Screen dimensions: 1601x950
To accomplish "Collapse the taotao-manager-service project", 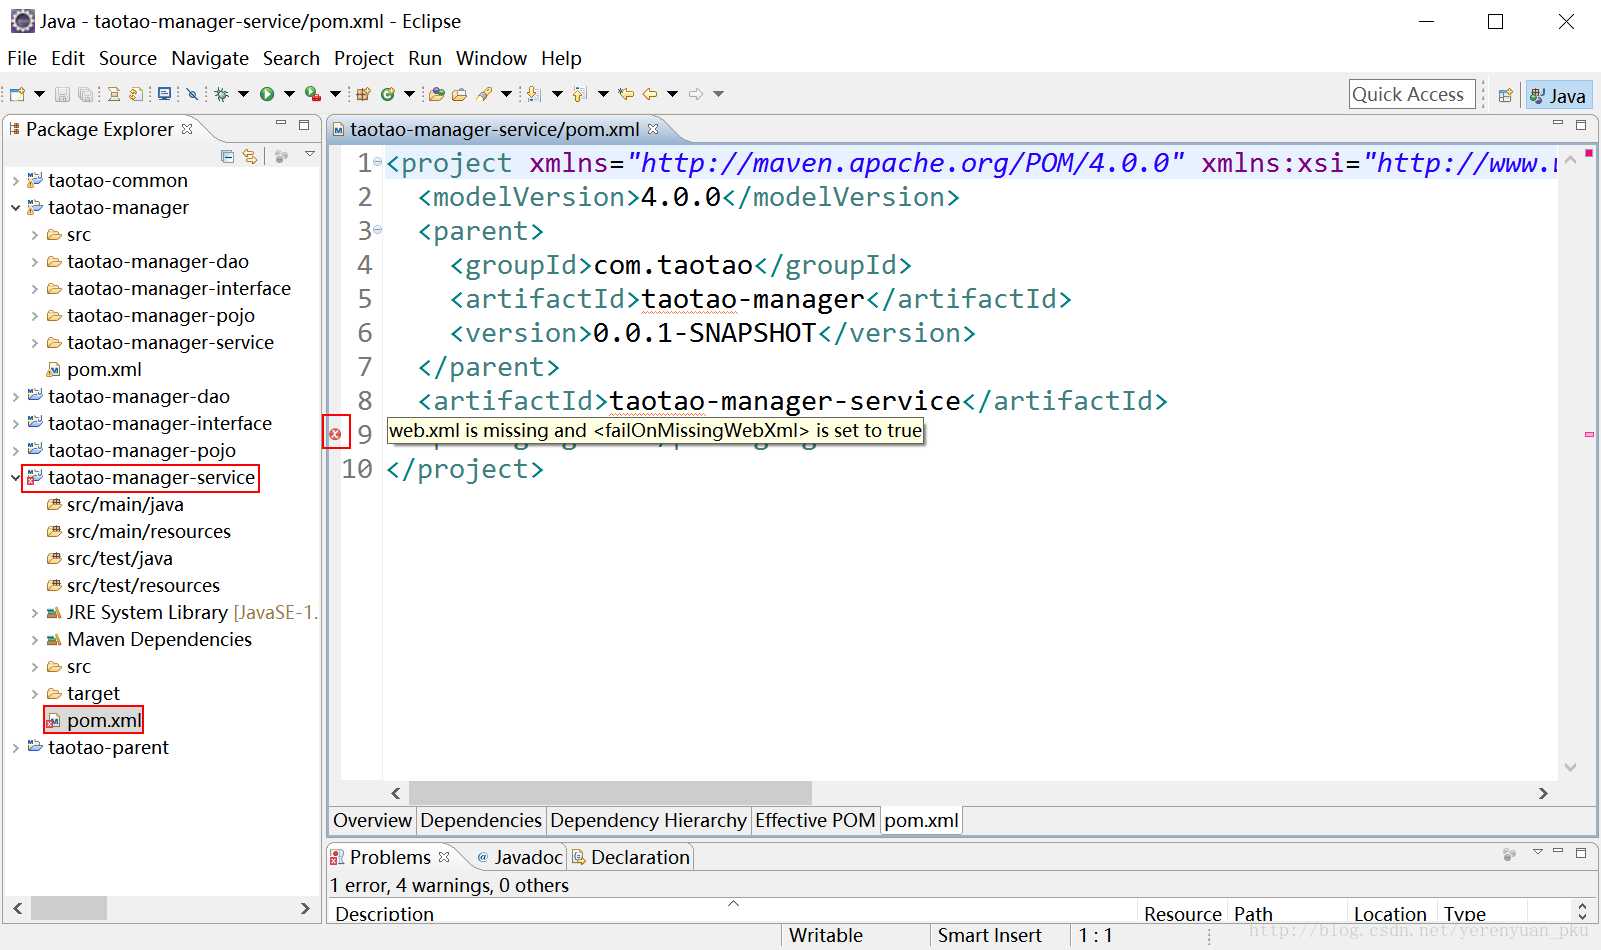I will click(15, 478).
